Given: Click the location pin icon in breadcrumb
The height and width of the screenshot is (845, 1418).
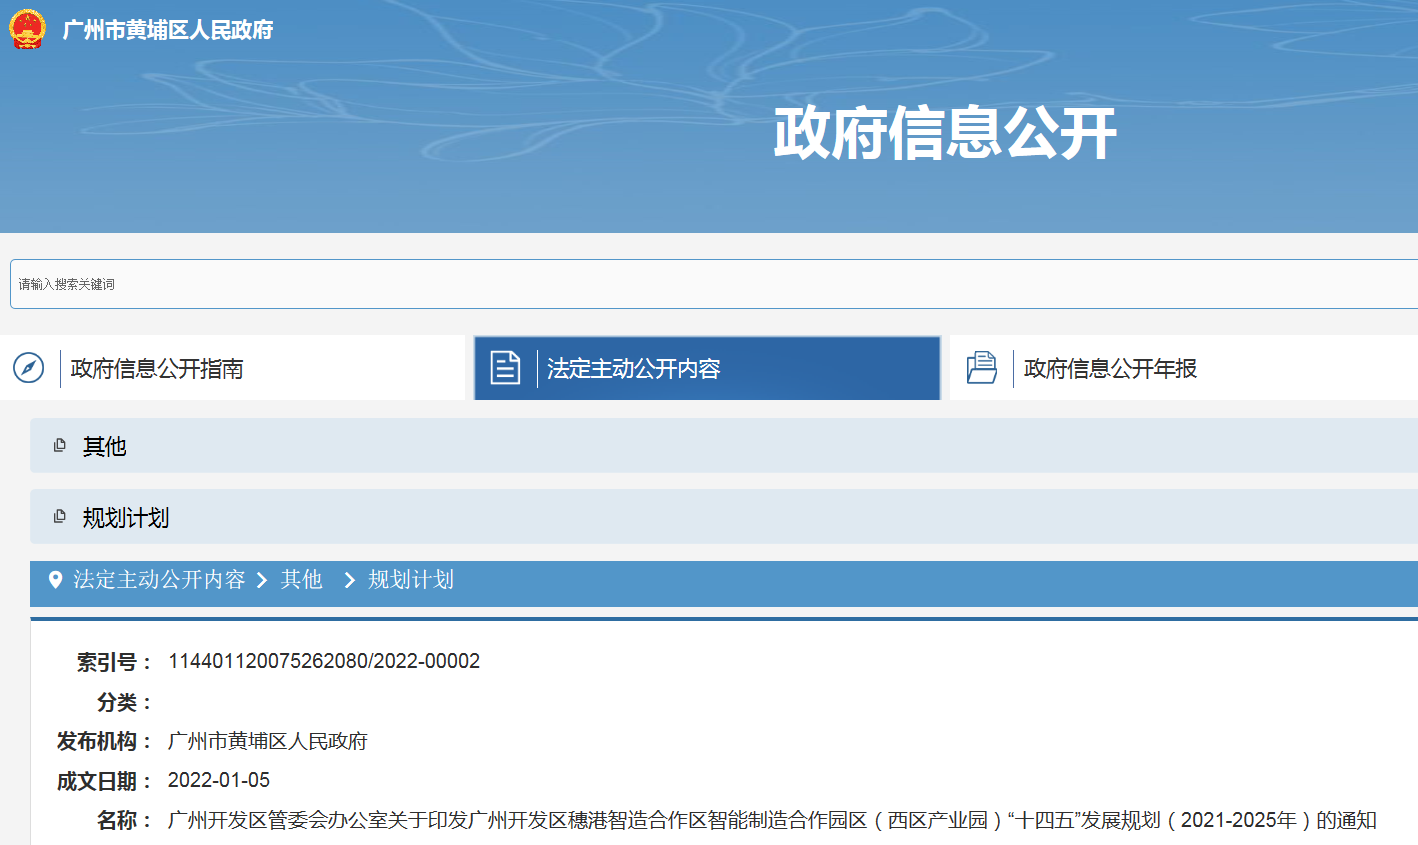Looking at the screenshot, I should pos(55,580).
